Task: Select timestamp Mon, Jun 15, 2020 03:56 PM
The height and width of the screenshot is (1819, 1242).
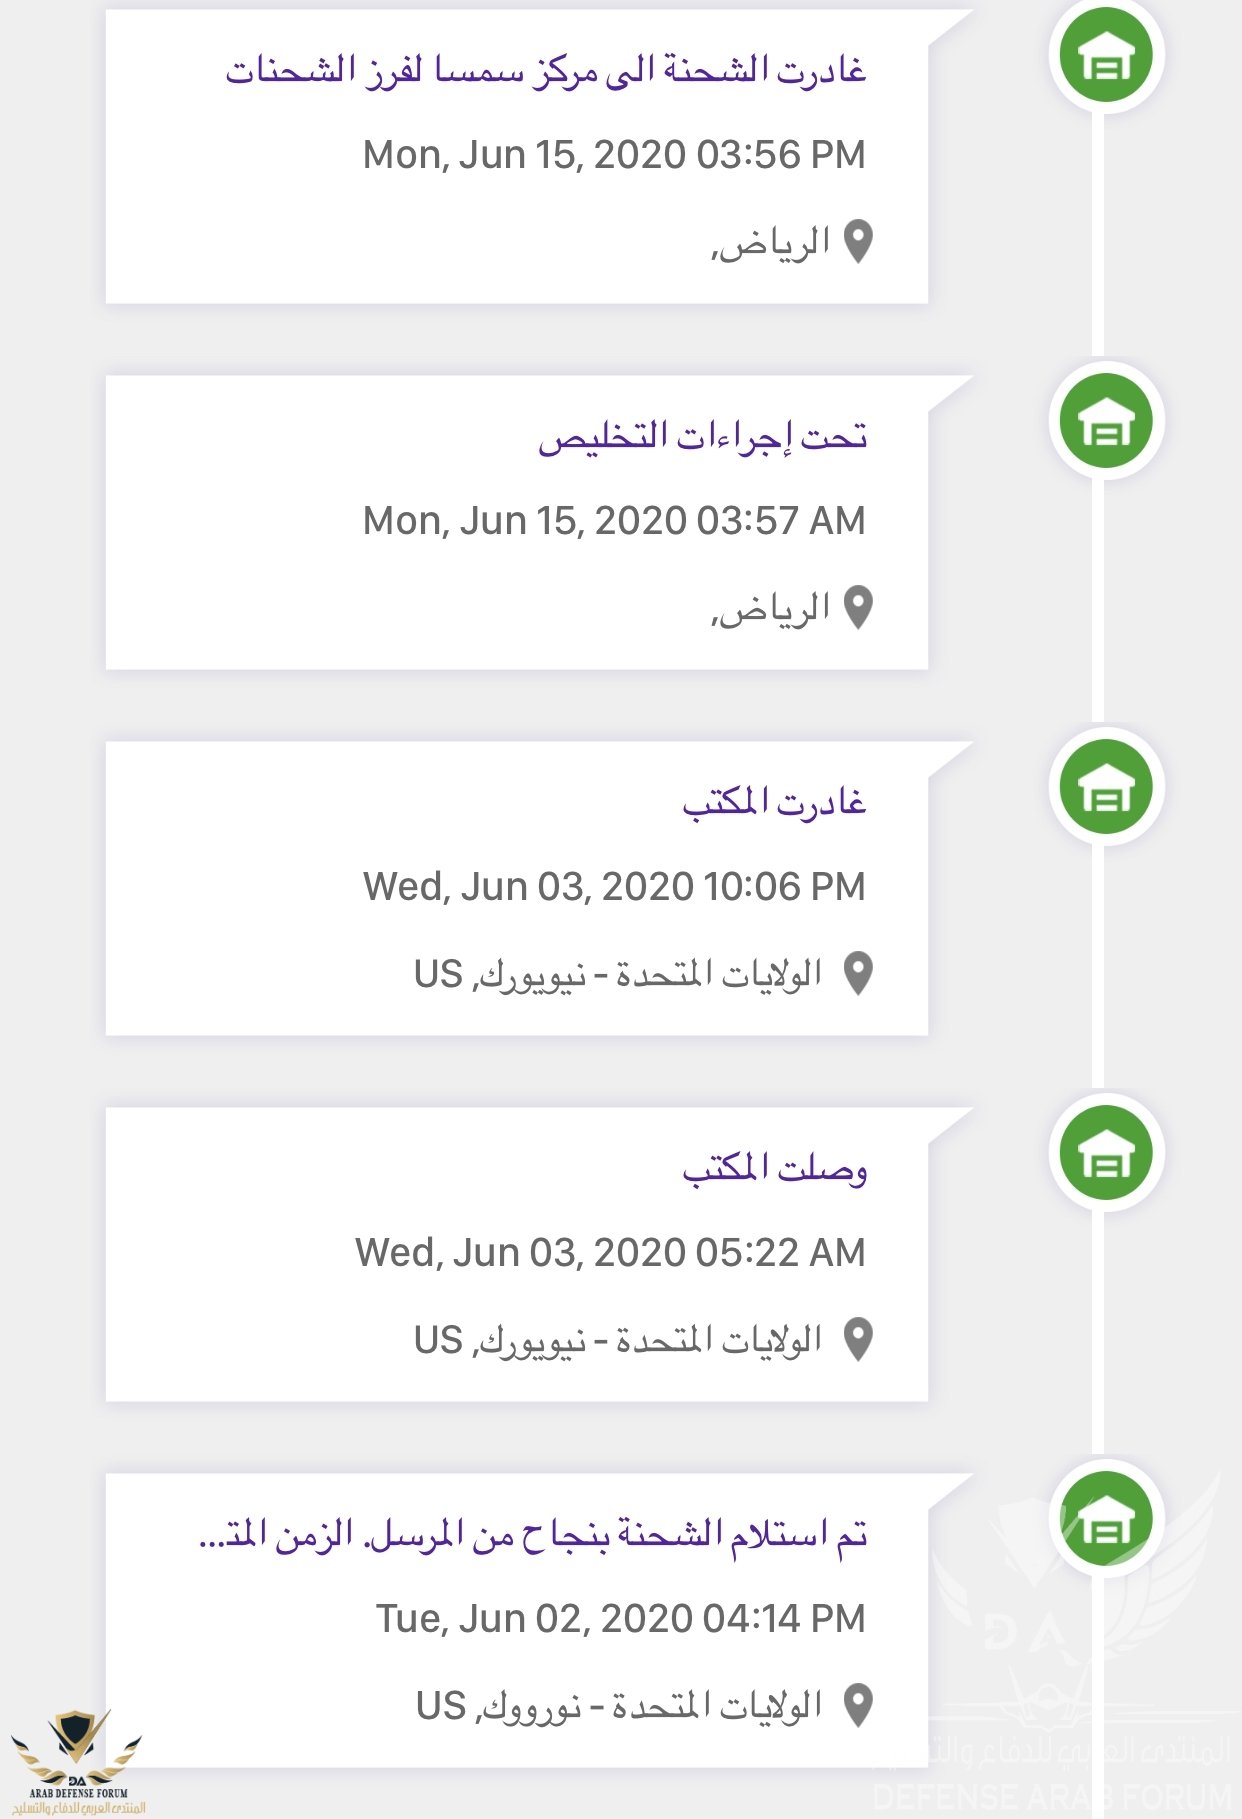Action: [614, 155]
